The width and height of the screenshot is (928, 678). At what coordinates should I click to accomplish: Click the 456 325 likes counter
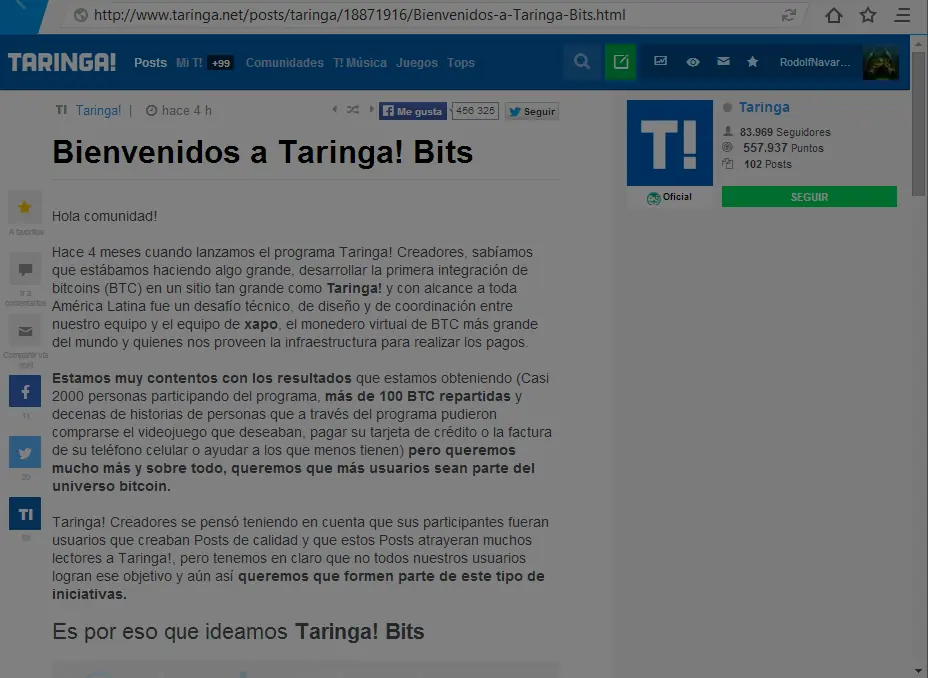click(475, 111)
